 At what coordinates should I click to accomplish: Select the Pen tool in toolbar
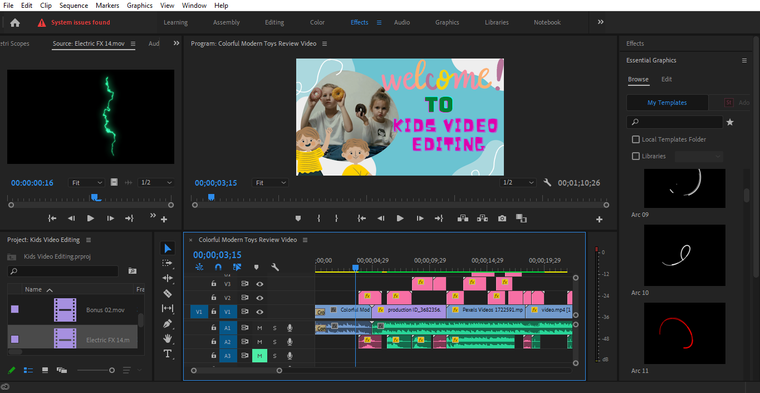pyautogui.click(x=167, y=323)
